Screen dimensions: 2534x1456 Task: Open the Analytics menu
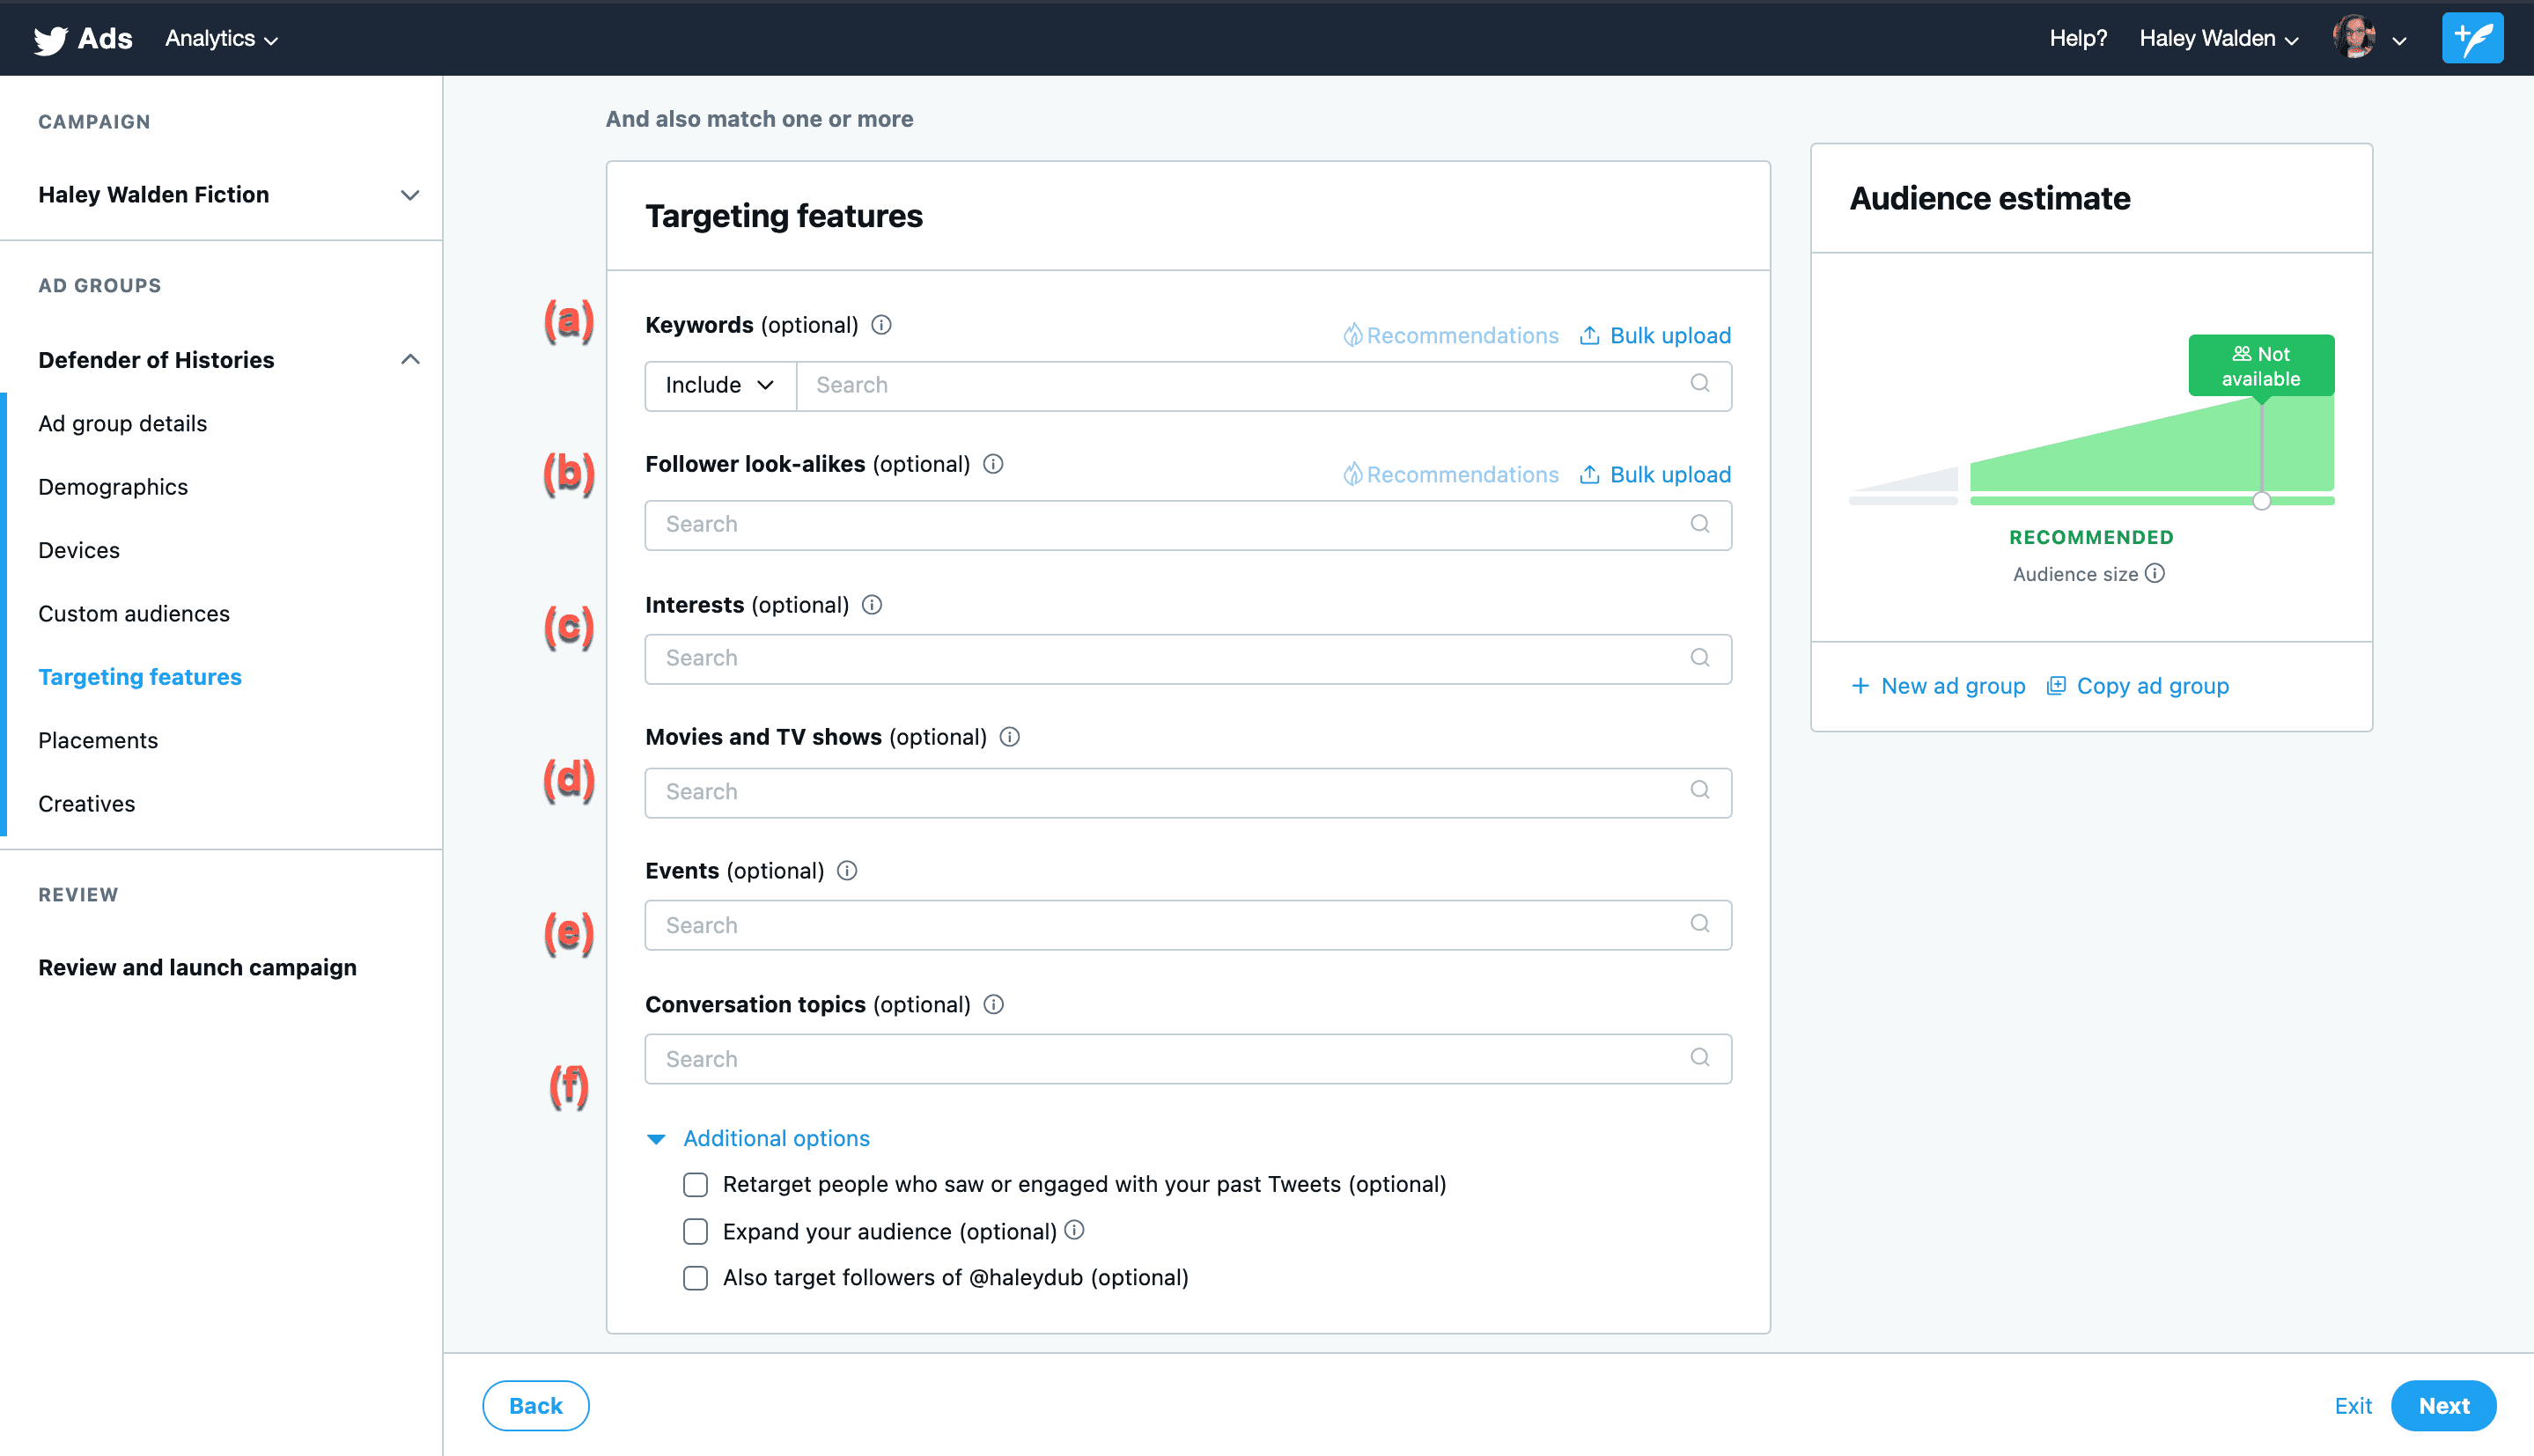click(221, 39)
